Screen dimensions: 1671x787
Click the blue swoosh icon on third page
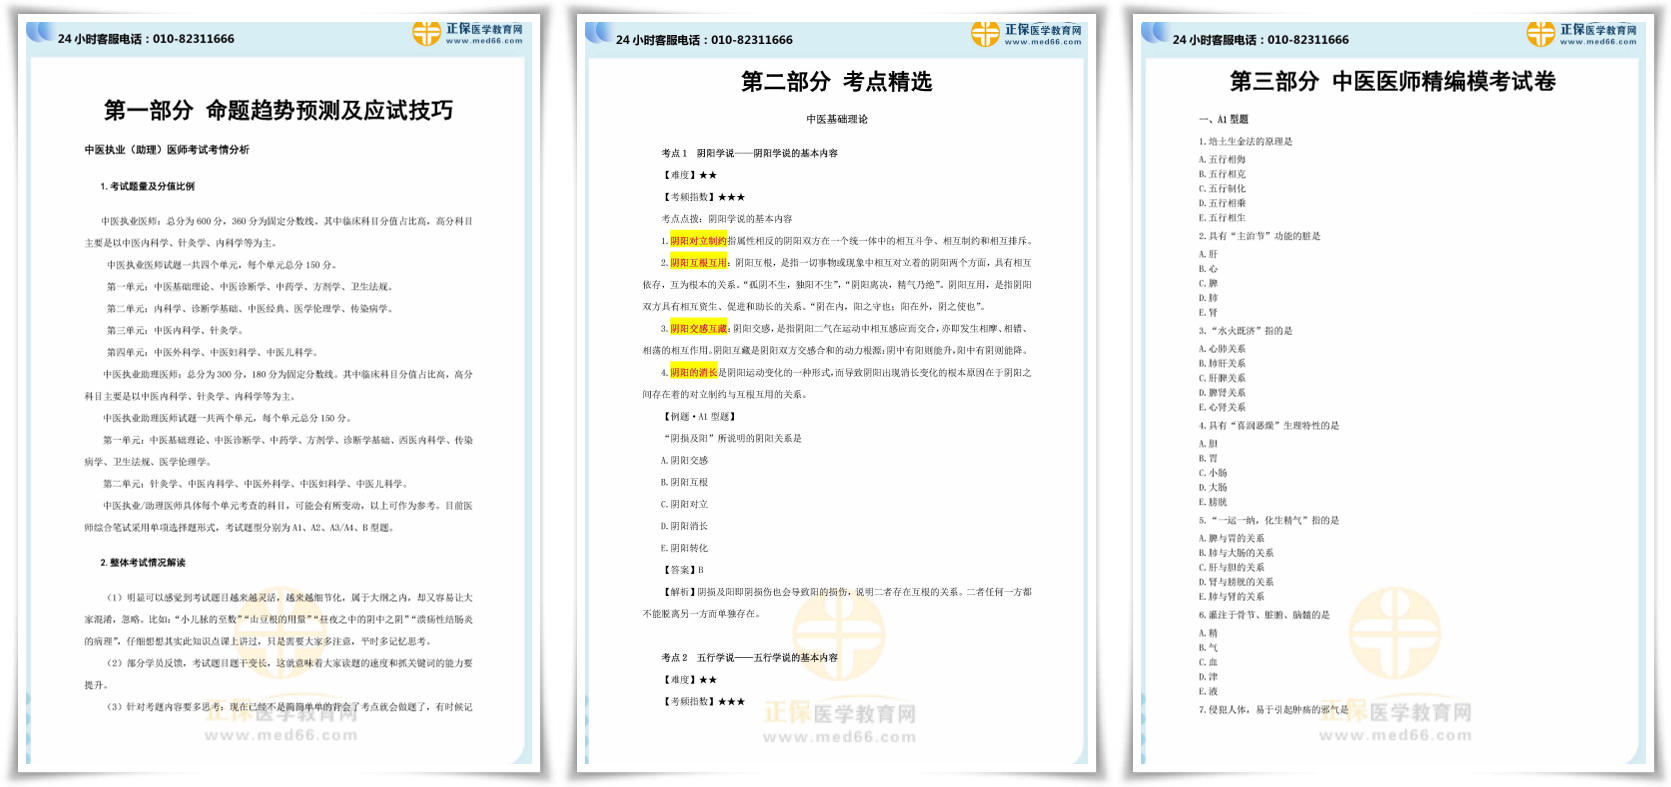(x=1155, y=32)
